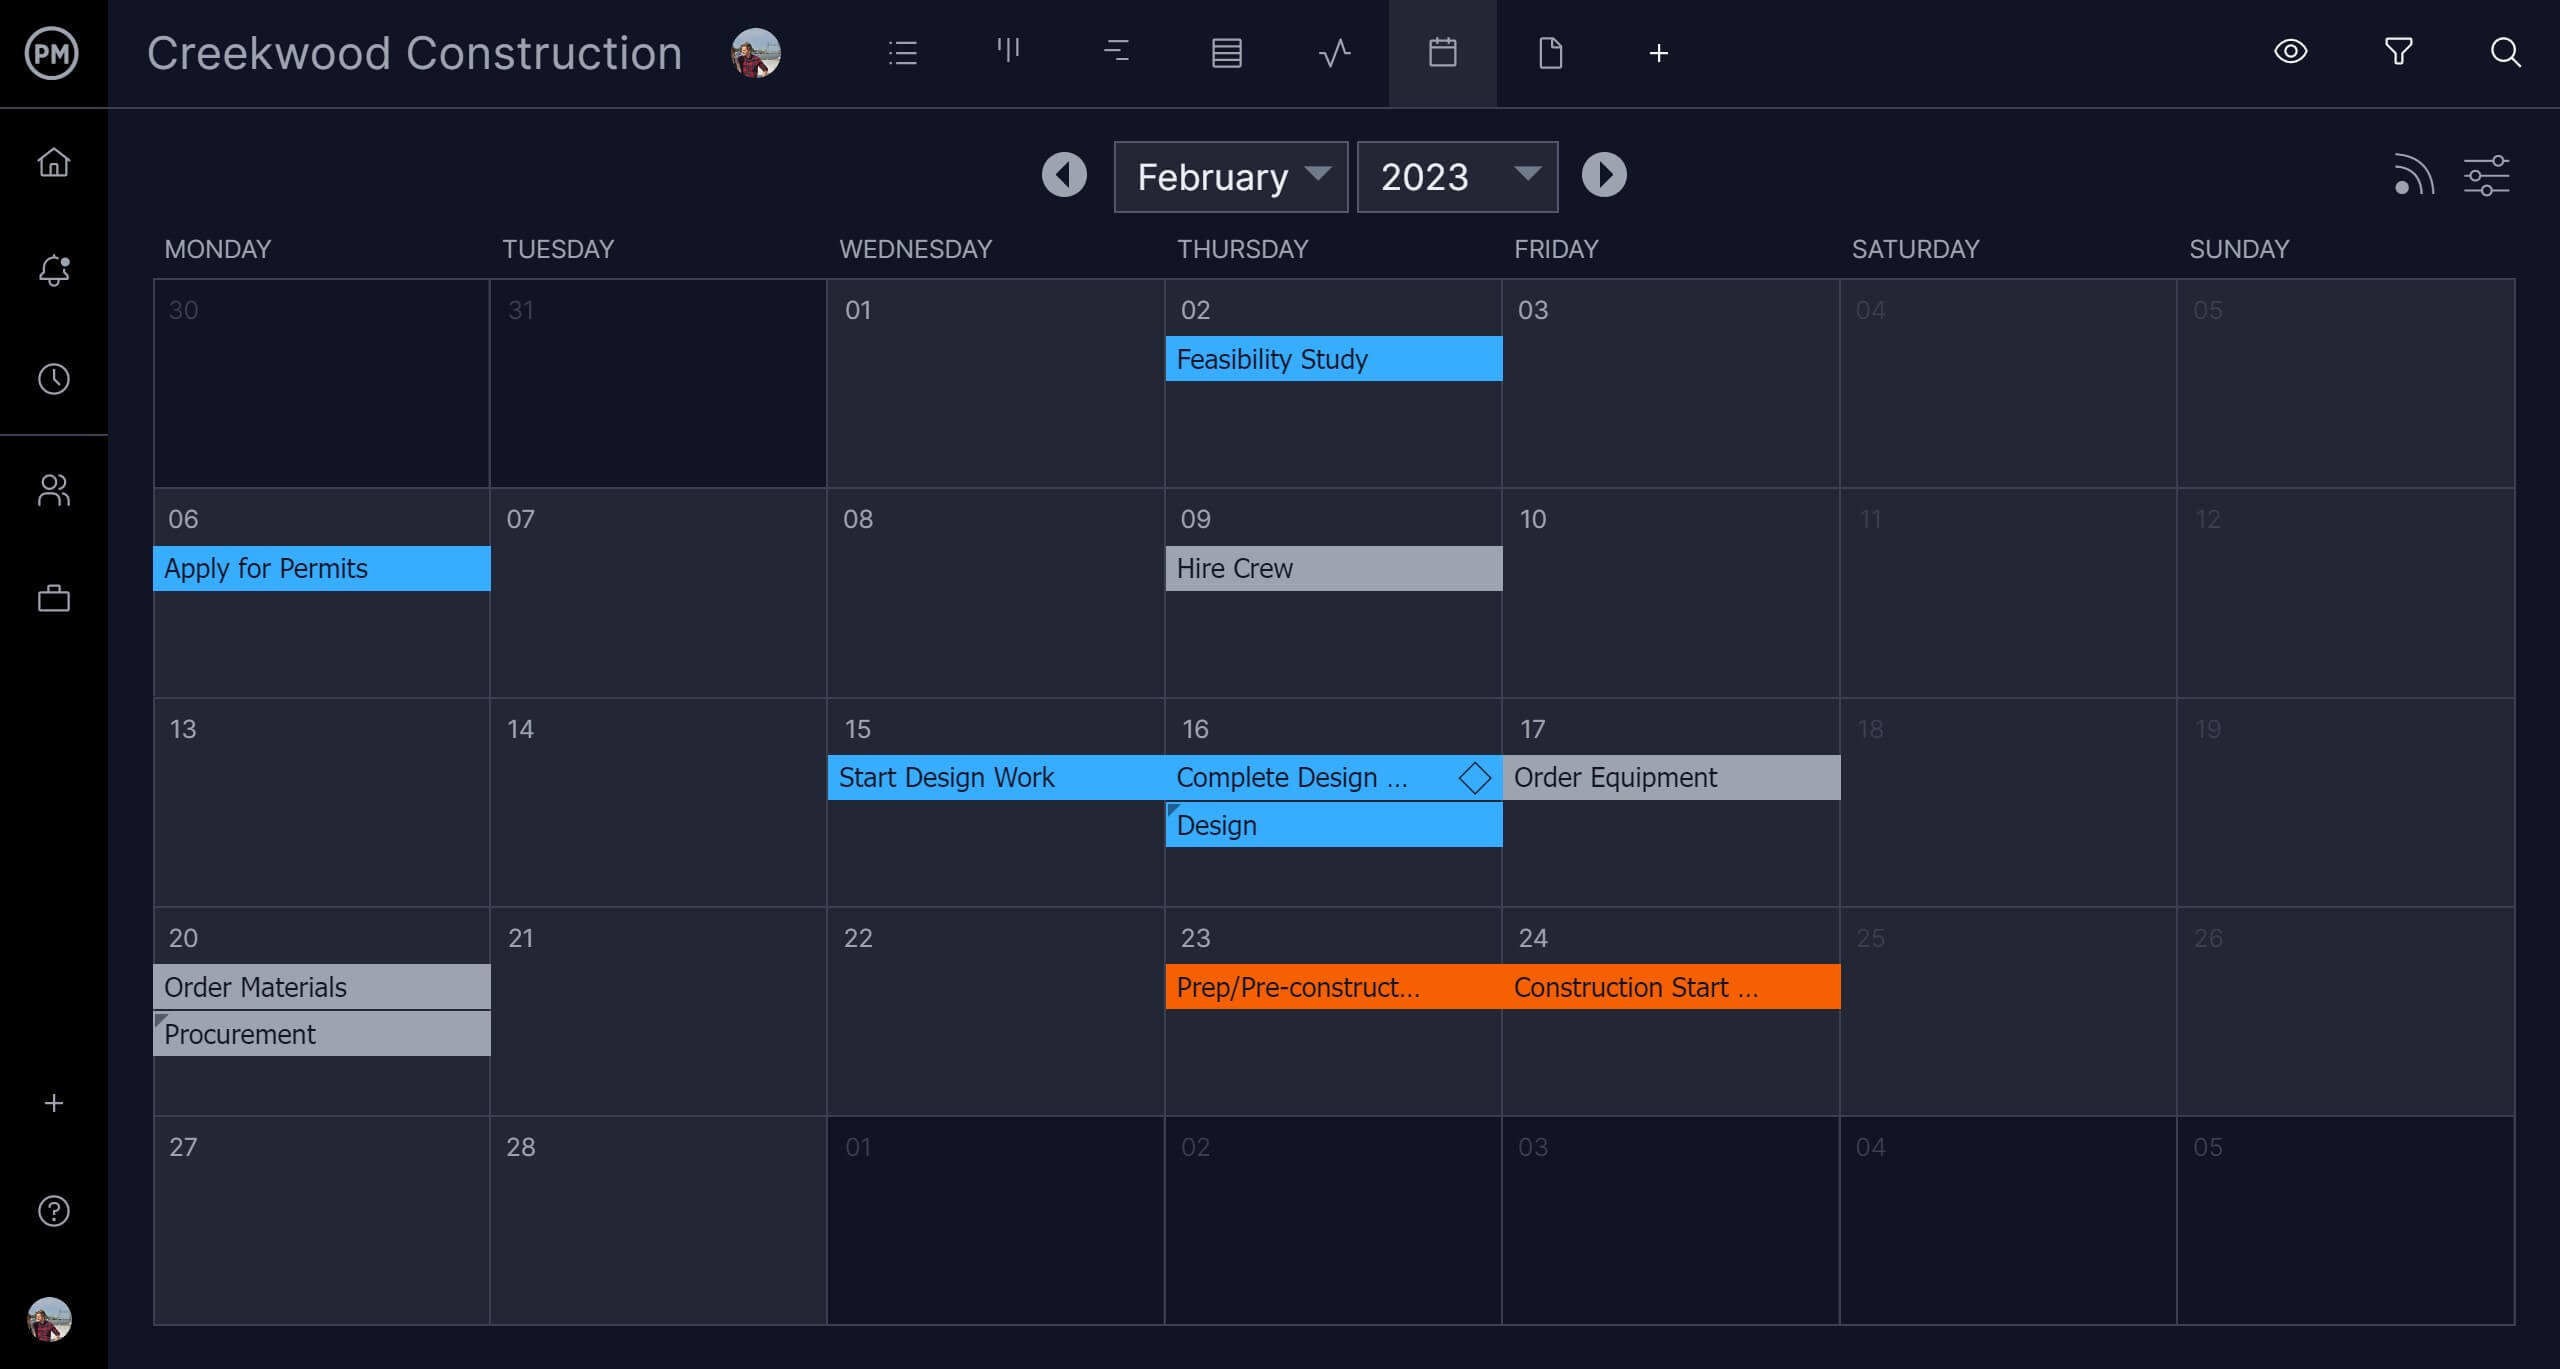Screen dimensions: 2560x1369
Task: Open the Files document view tab
Action: coord(1550,53)
